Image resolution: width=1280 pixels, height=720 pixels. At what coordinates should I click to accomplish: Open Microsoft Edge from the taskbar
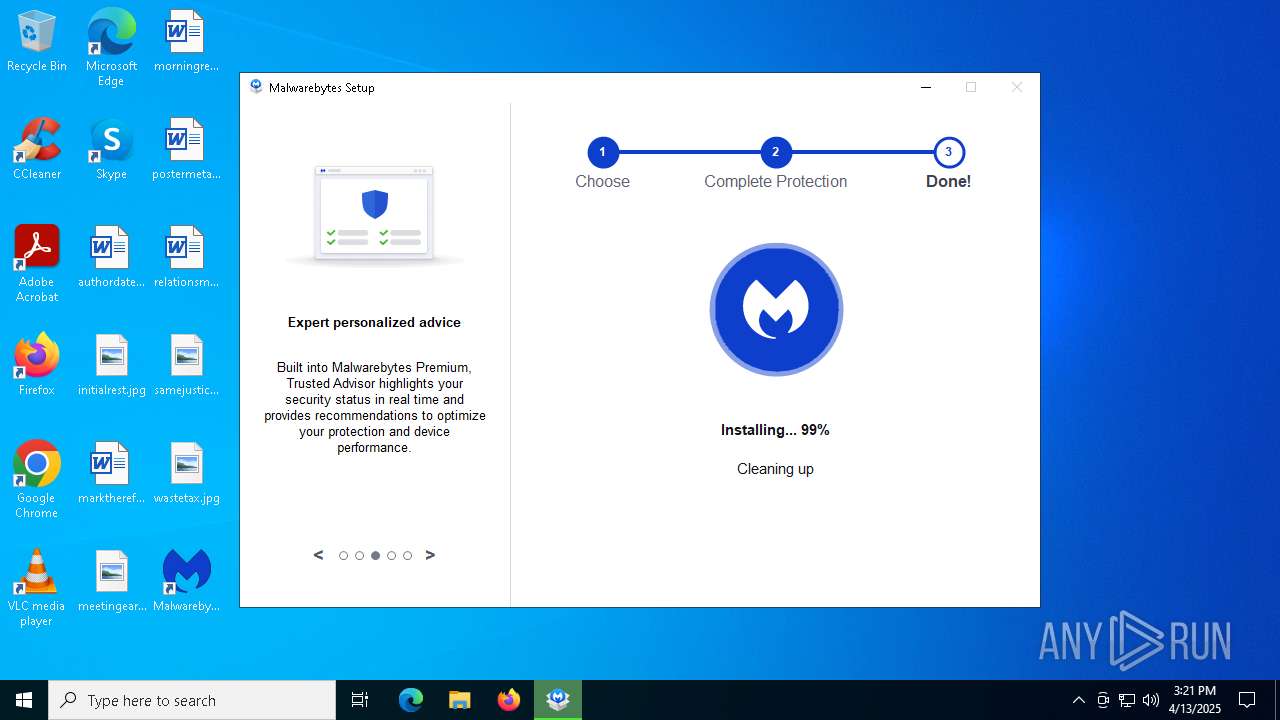tap(411, 700)
